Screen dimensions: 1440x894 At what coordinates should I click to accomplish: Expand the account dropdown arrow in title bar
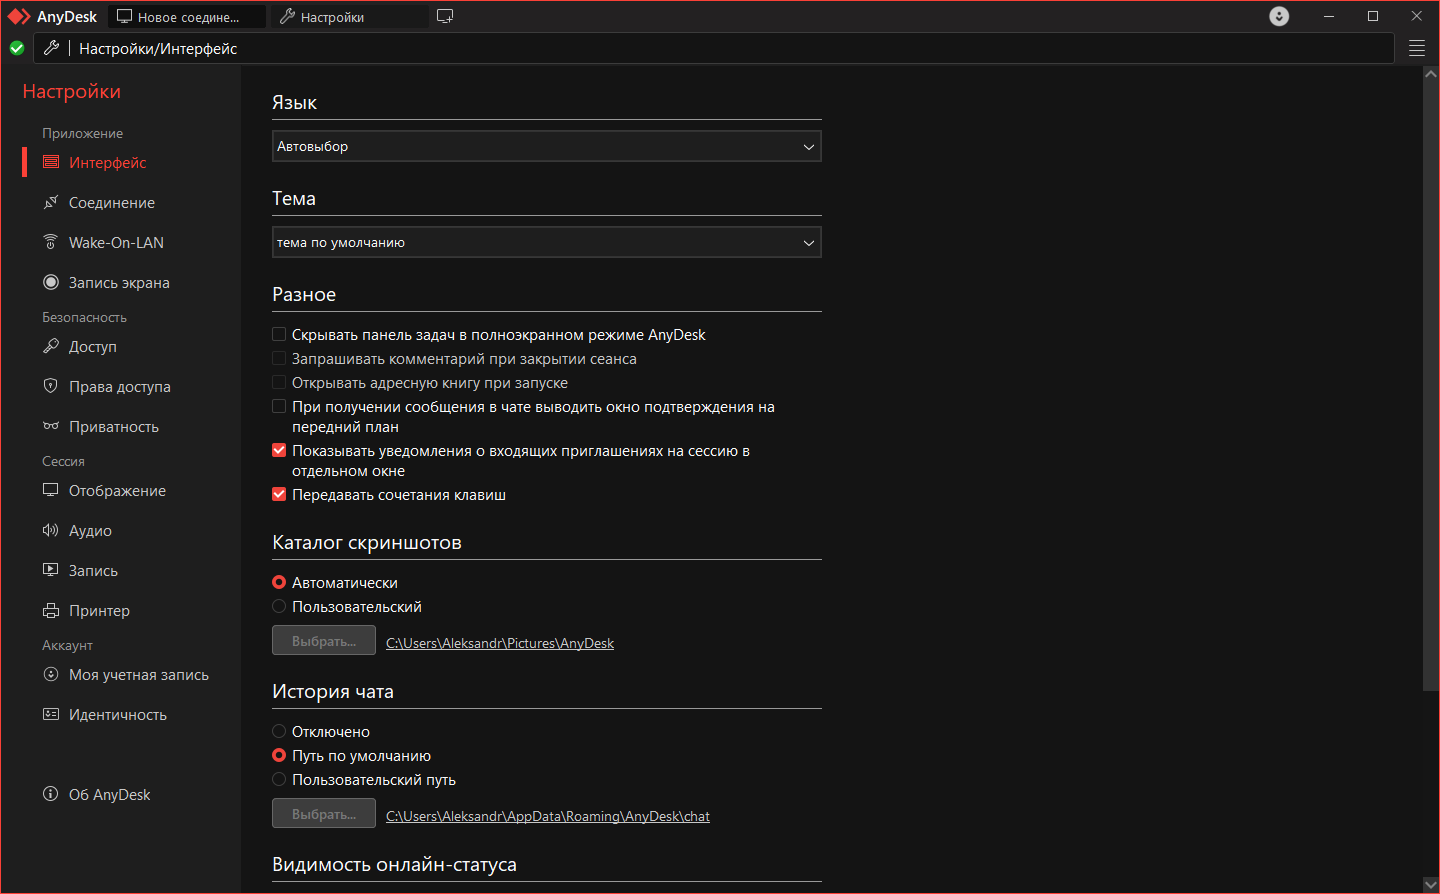[x=1279, y=16]
